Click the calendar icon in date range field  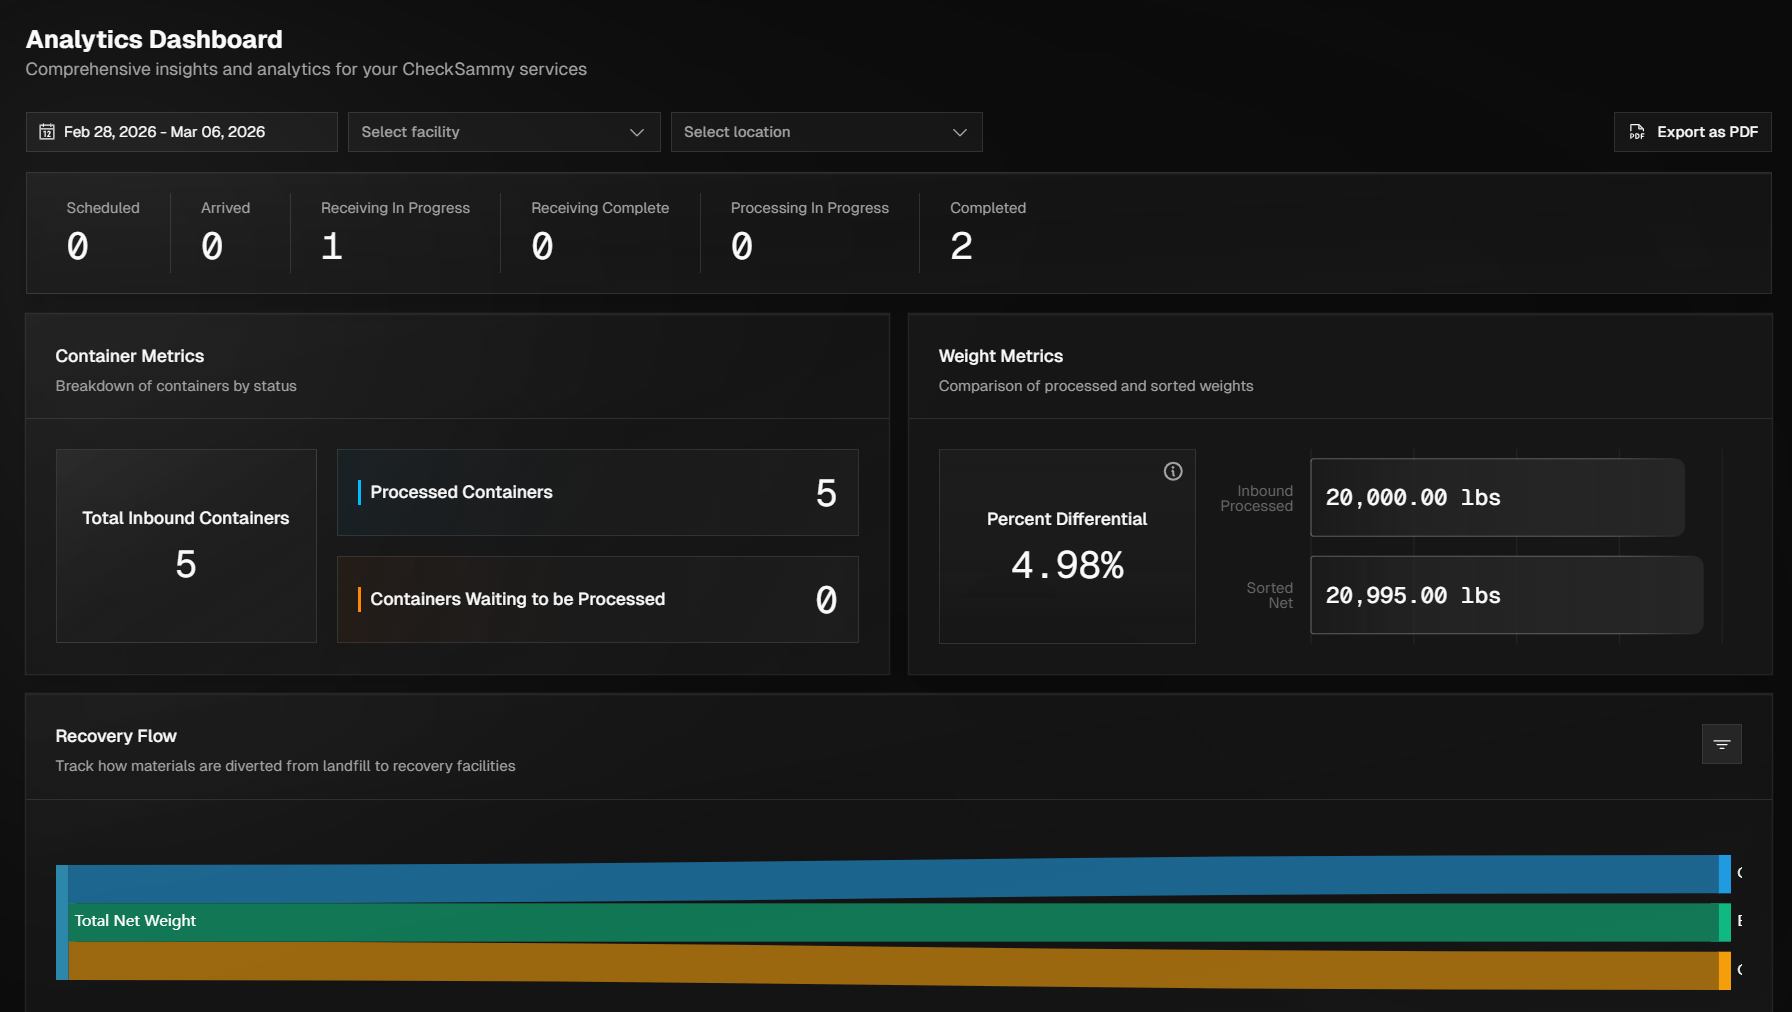[47, 132]
